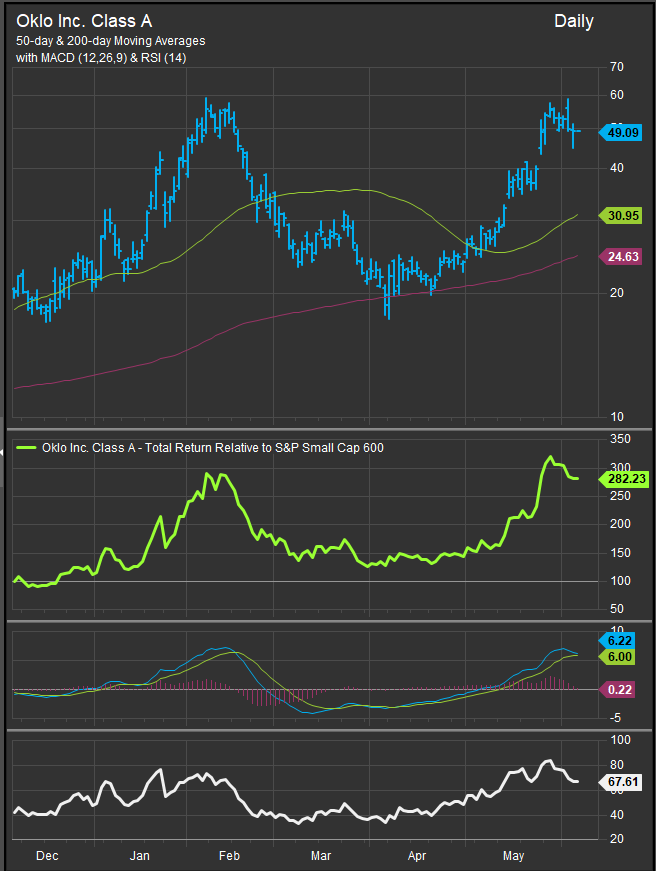Click the 80 RSI axis label
The width and height of the screenshot is (656, 871).
click(617, 765)
